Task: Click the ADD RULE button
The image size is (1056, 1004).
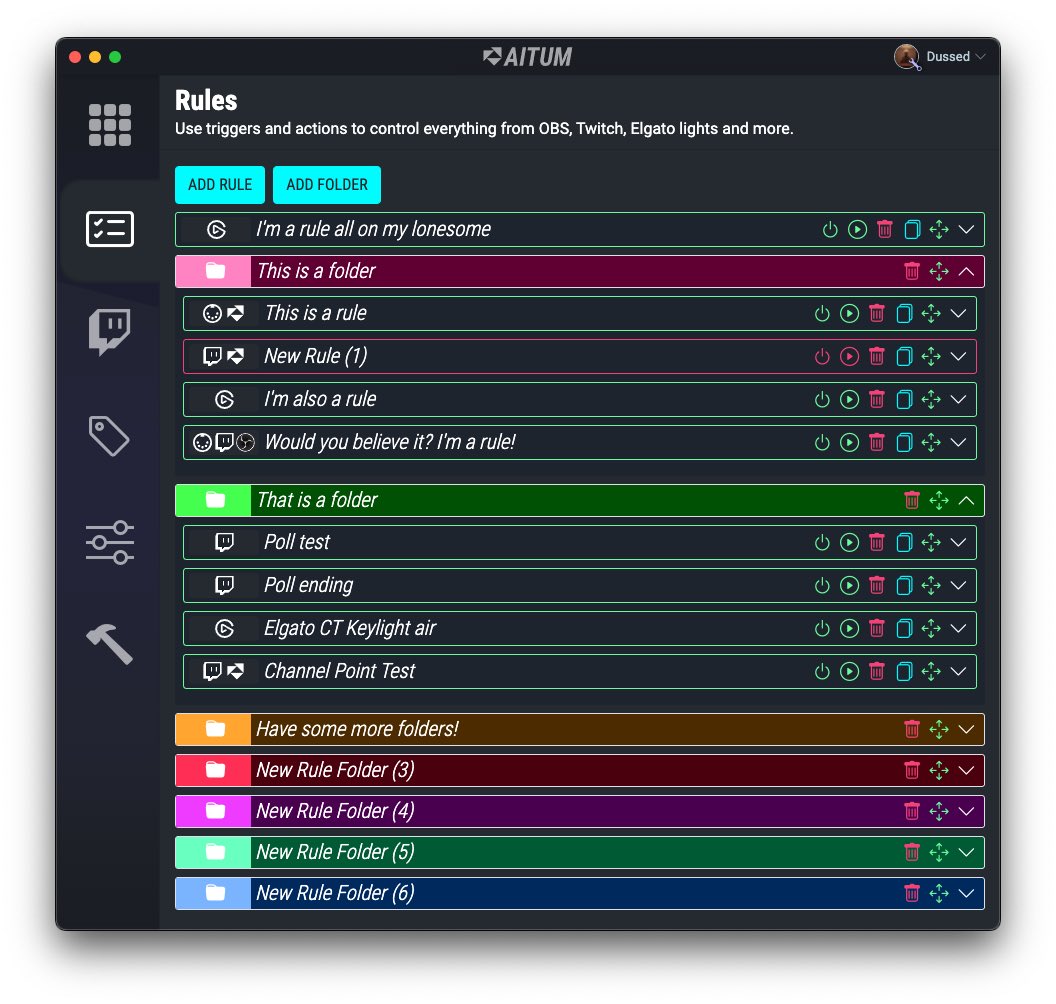Action: (x=220, y=185)
